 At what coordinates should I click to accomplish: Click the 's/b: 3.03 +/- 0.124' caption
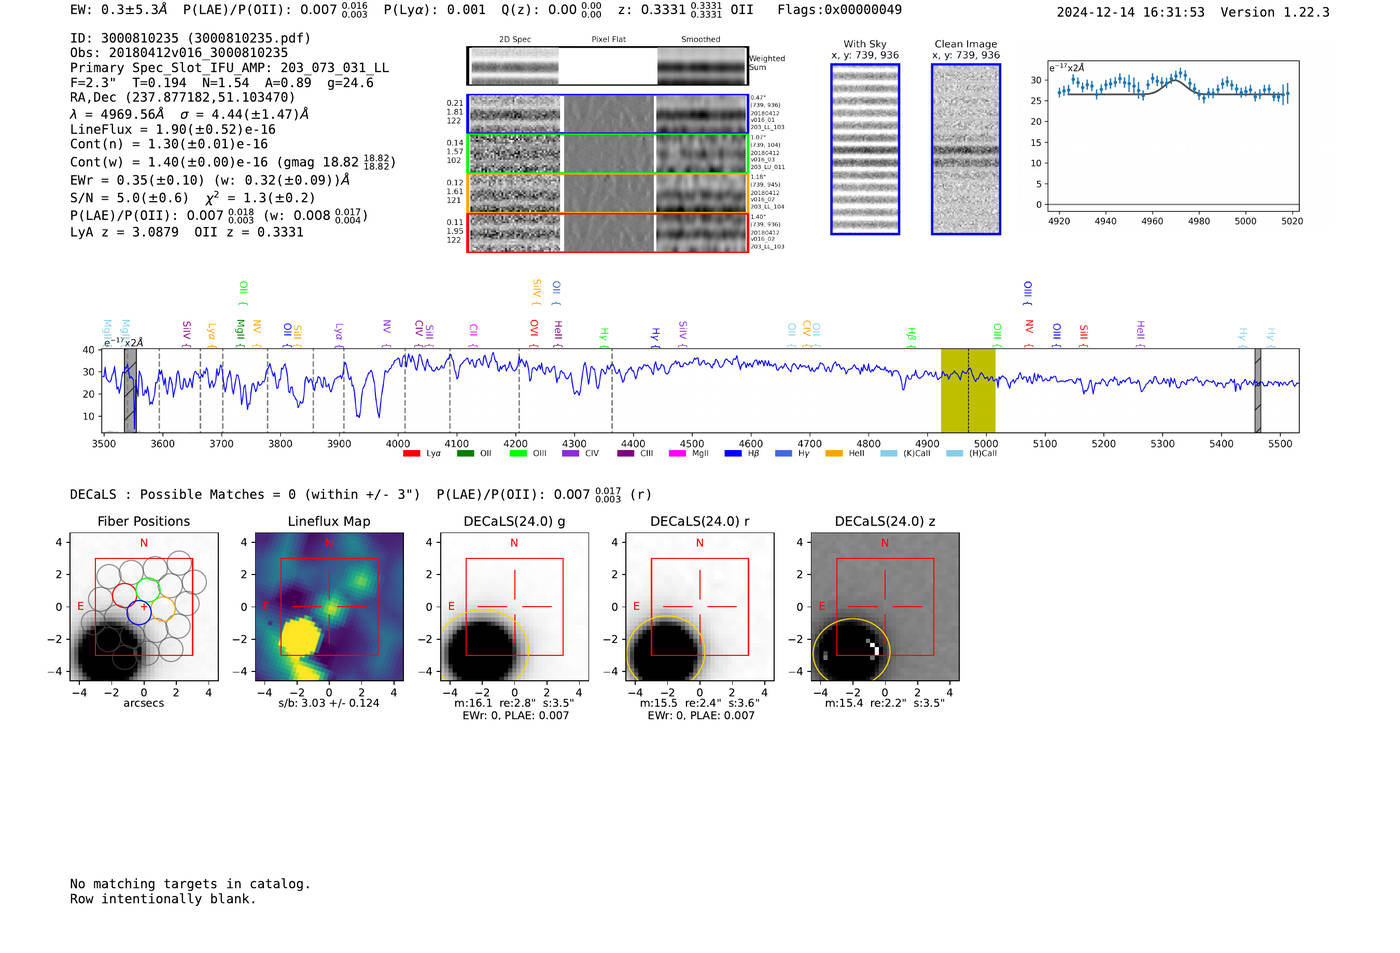pos(329,703)
